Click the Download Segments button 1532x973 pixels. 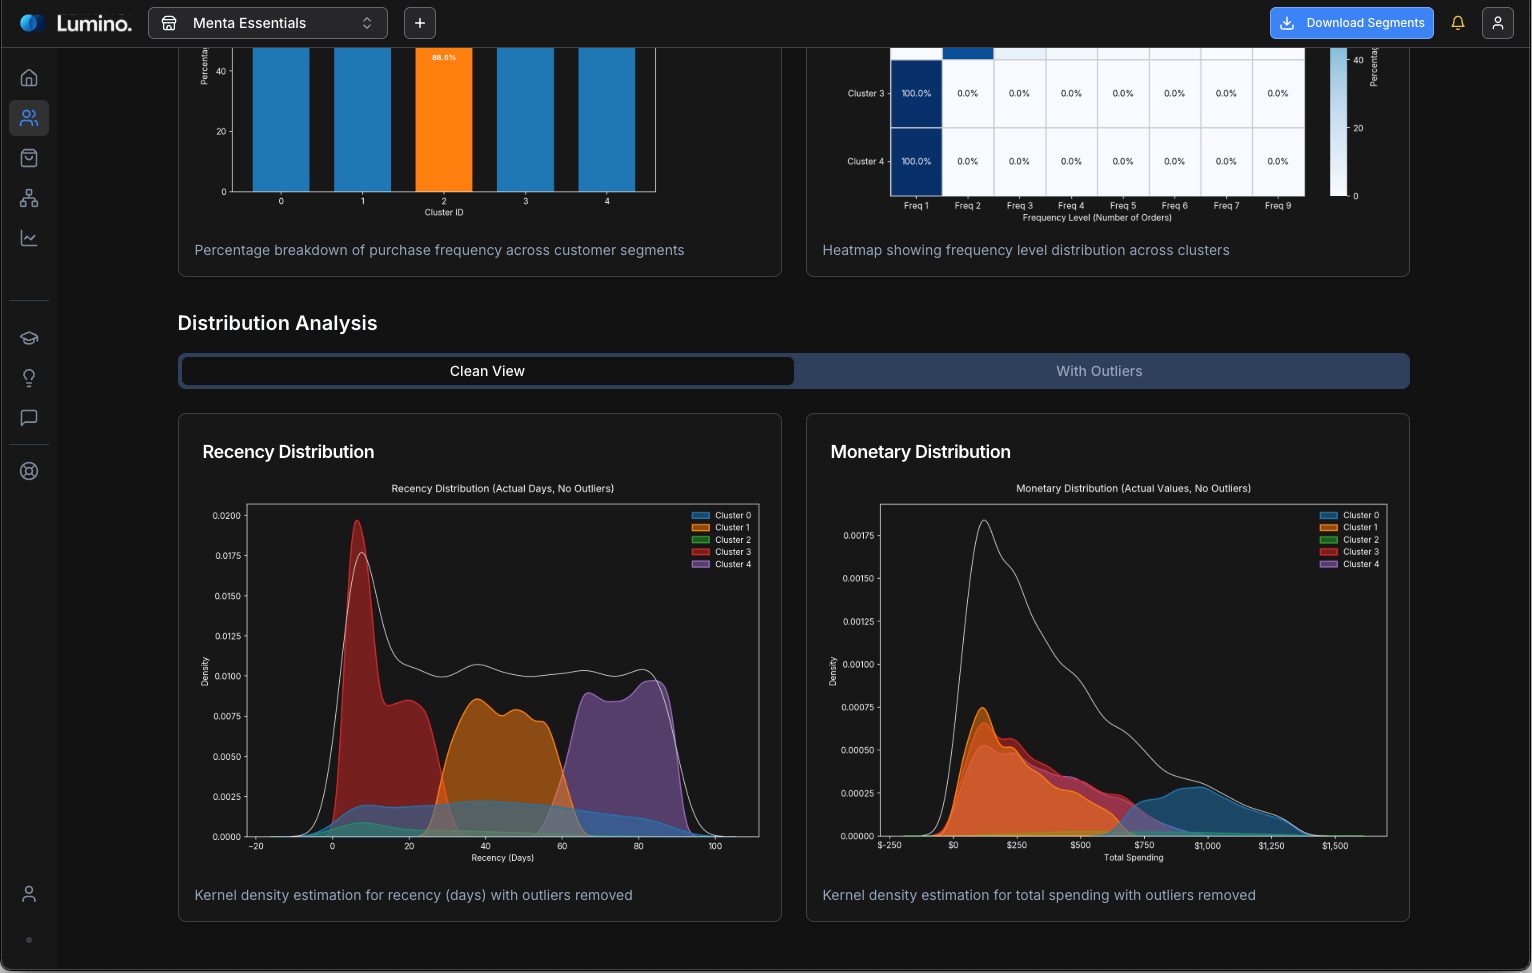[1352, 23]
